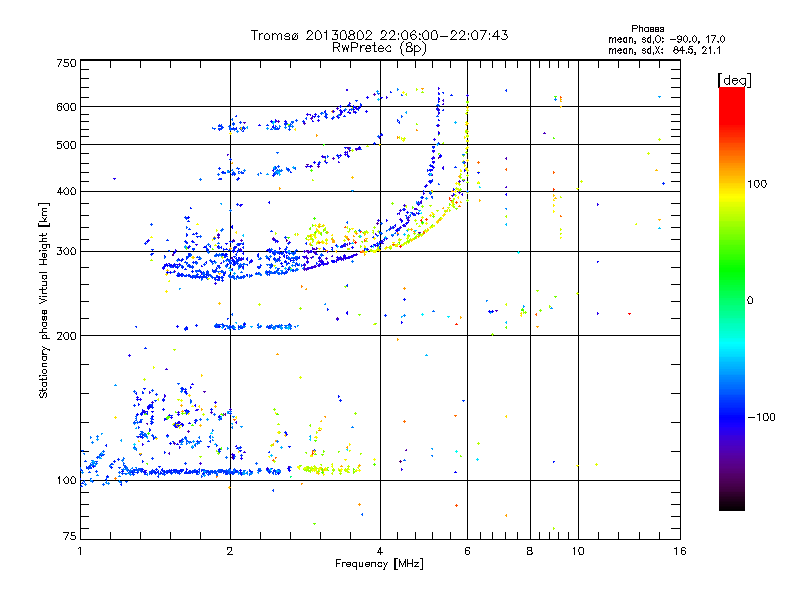Screen dimensions: 800x600
Task: Click the colorbar label '-100'
Action: [x=761, y=417]
